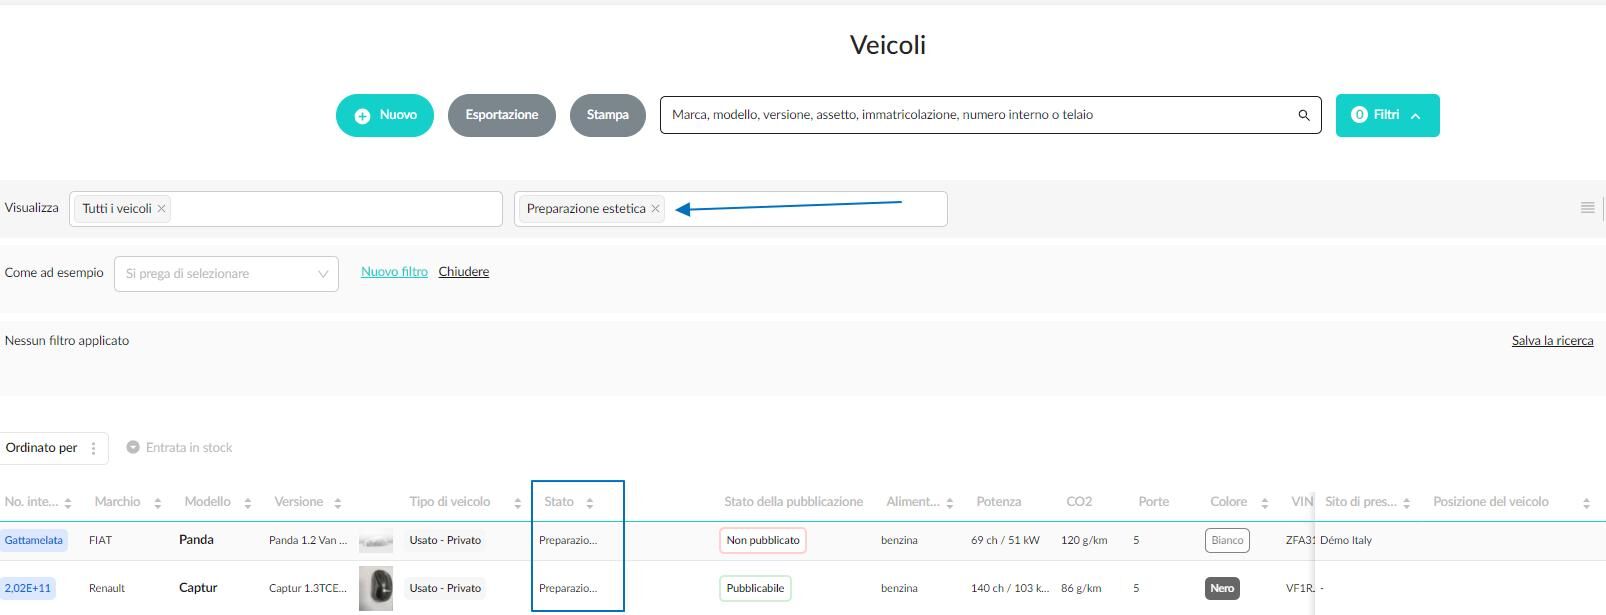
Task: Remove the 'Tutti i veicoli' tag
Action: [161, 209]
